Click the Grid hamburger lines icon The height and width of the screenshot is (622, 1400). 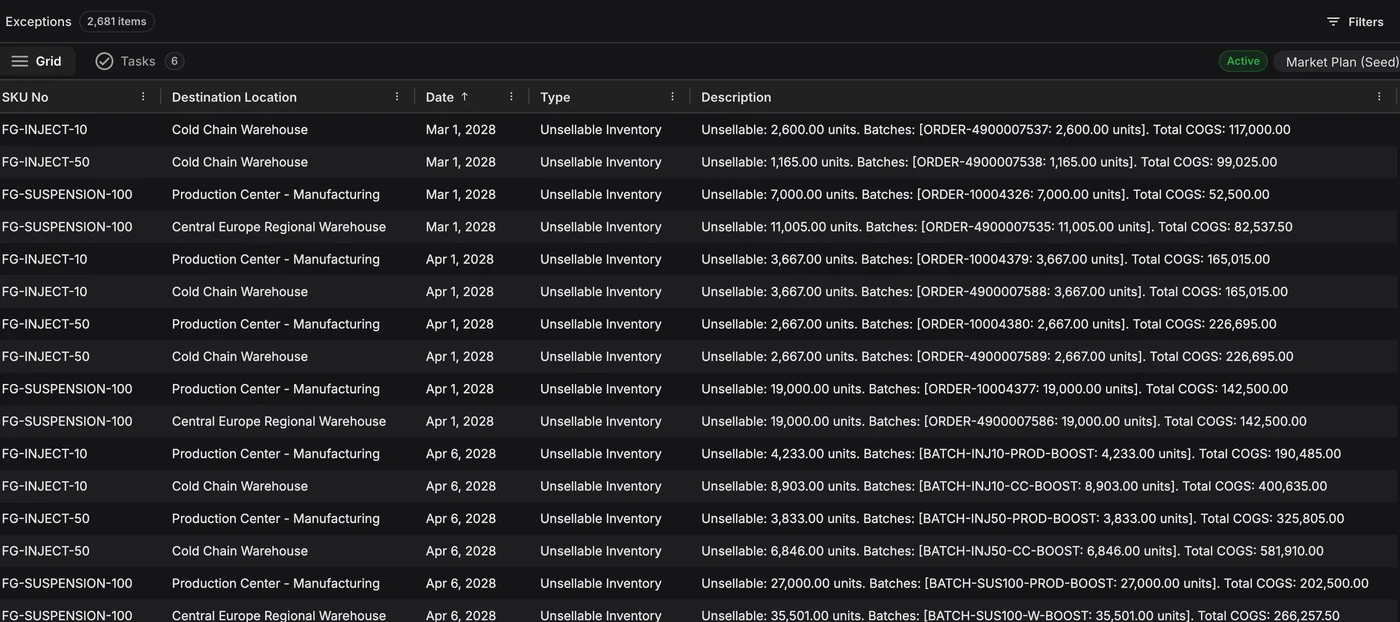pos(20,61)
